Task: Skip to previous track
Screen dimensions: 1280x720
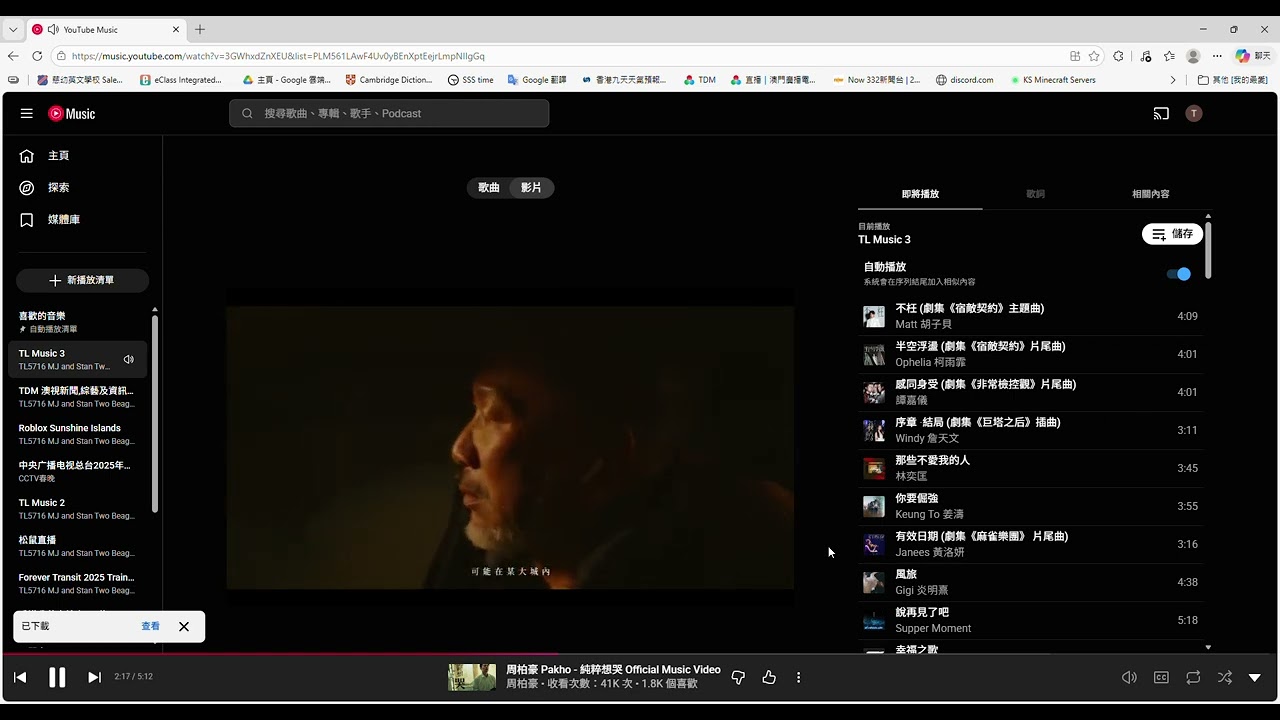Action: point(20,677)
